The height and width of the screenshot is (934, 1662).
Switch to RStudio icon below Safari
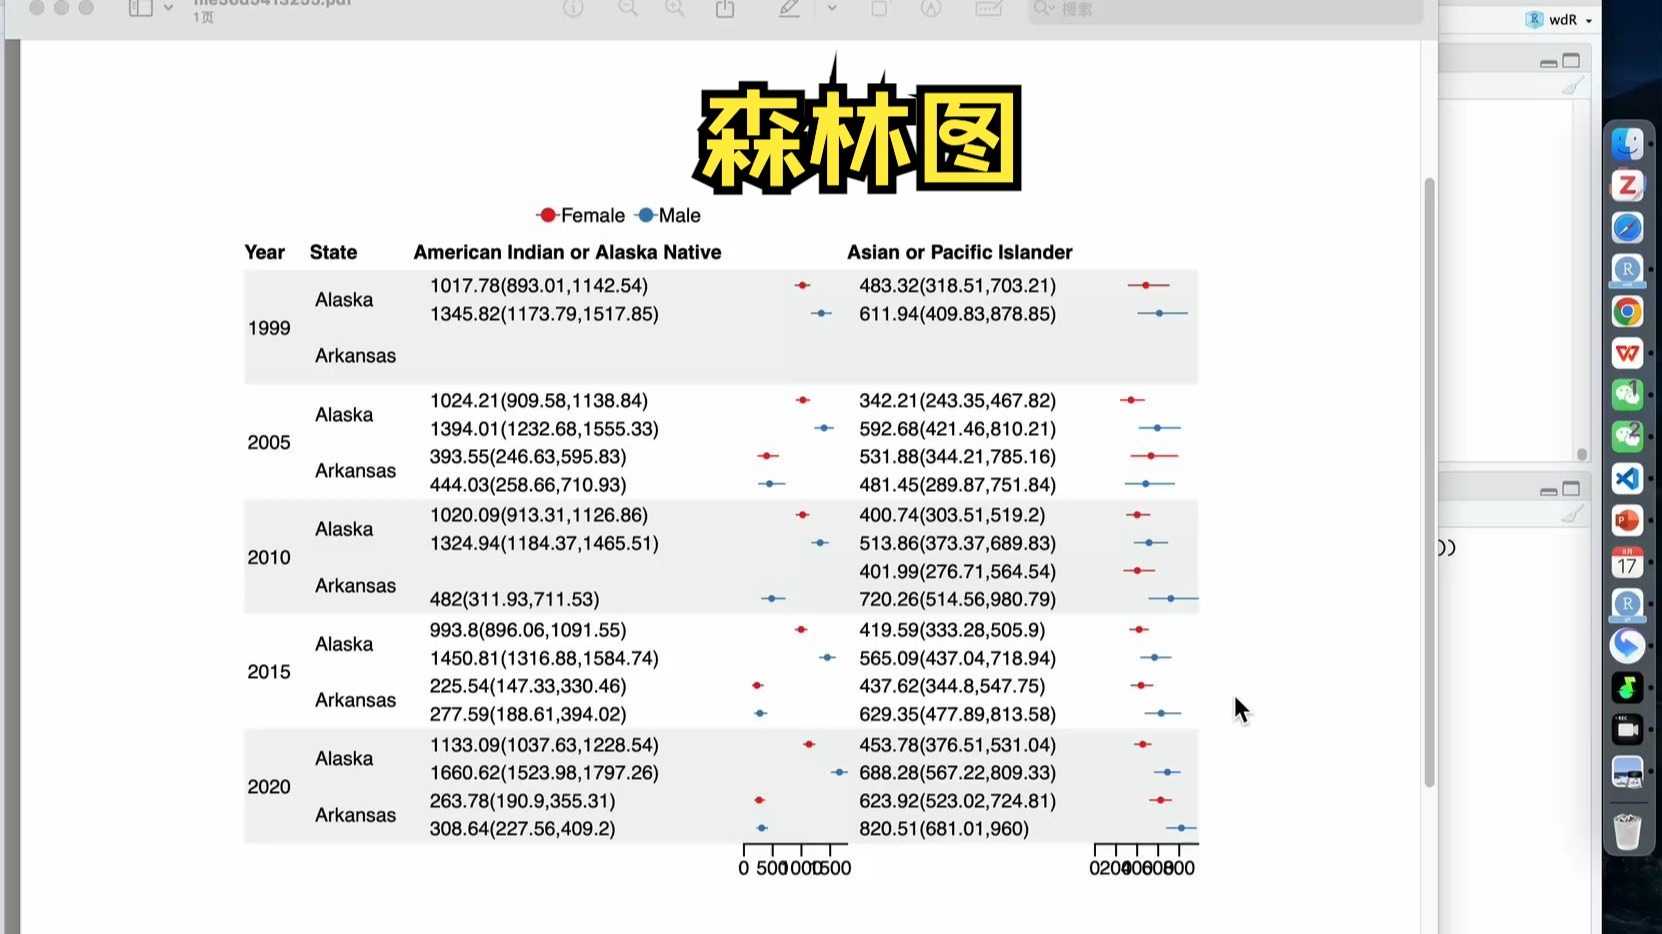[x=1627, y=270]
